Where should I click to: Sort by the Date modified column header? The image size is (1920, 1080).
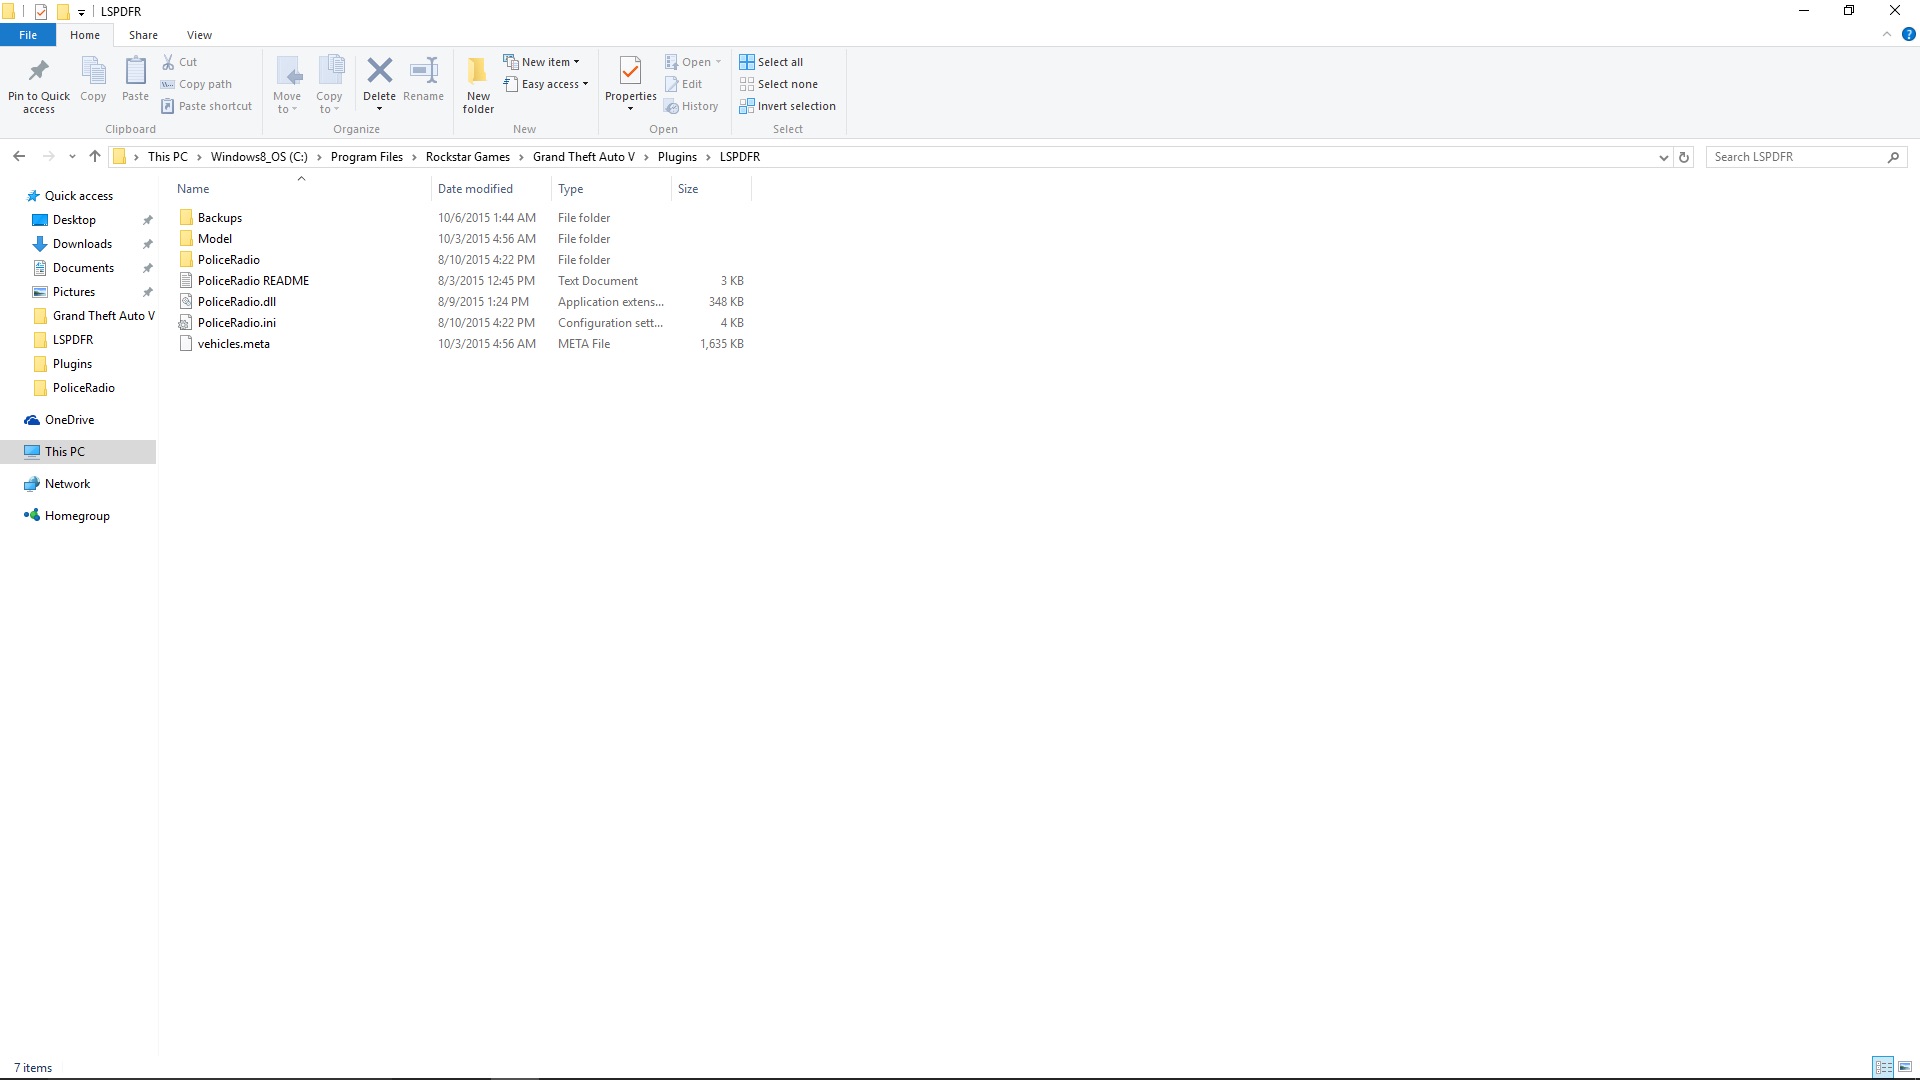pos(475,189)
